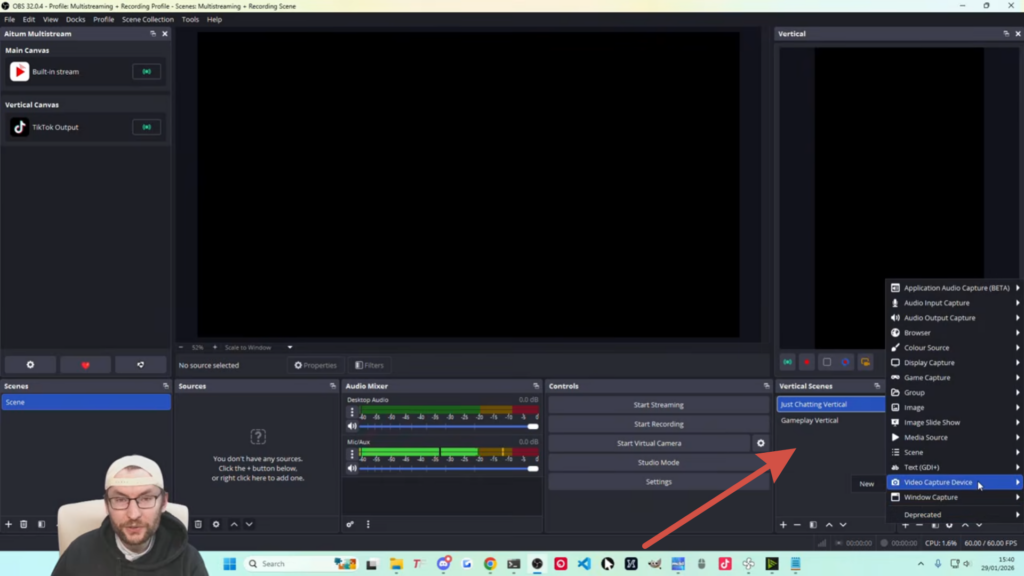1024x576 pixels.
Task: Move vertical scene up
Action: pos(829,525)
